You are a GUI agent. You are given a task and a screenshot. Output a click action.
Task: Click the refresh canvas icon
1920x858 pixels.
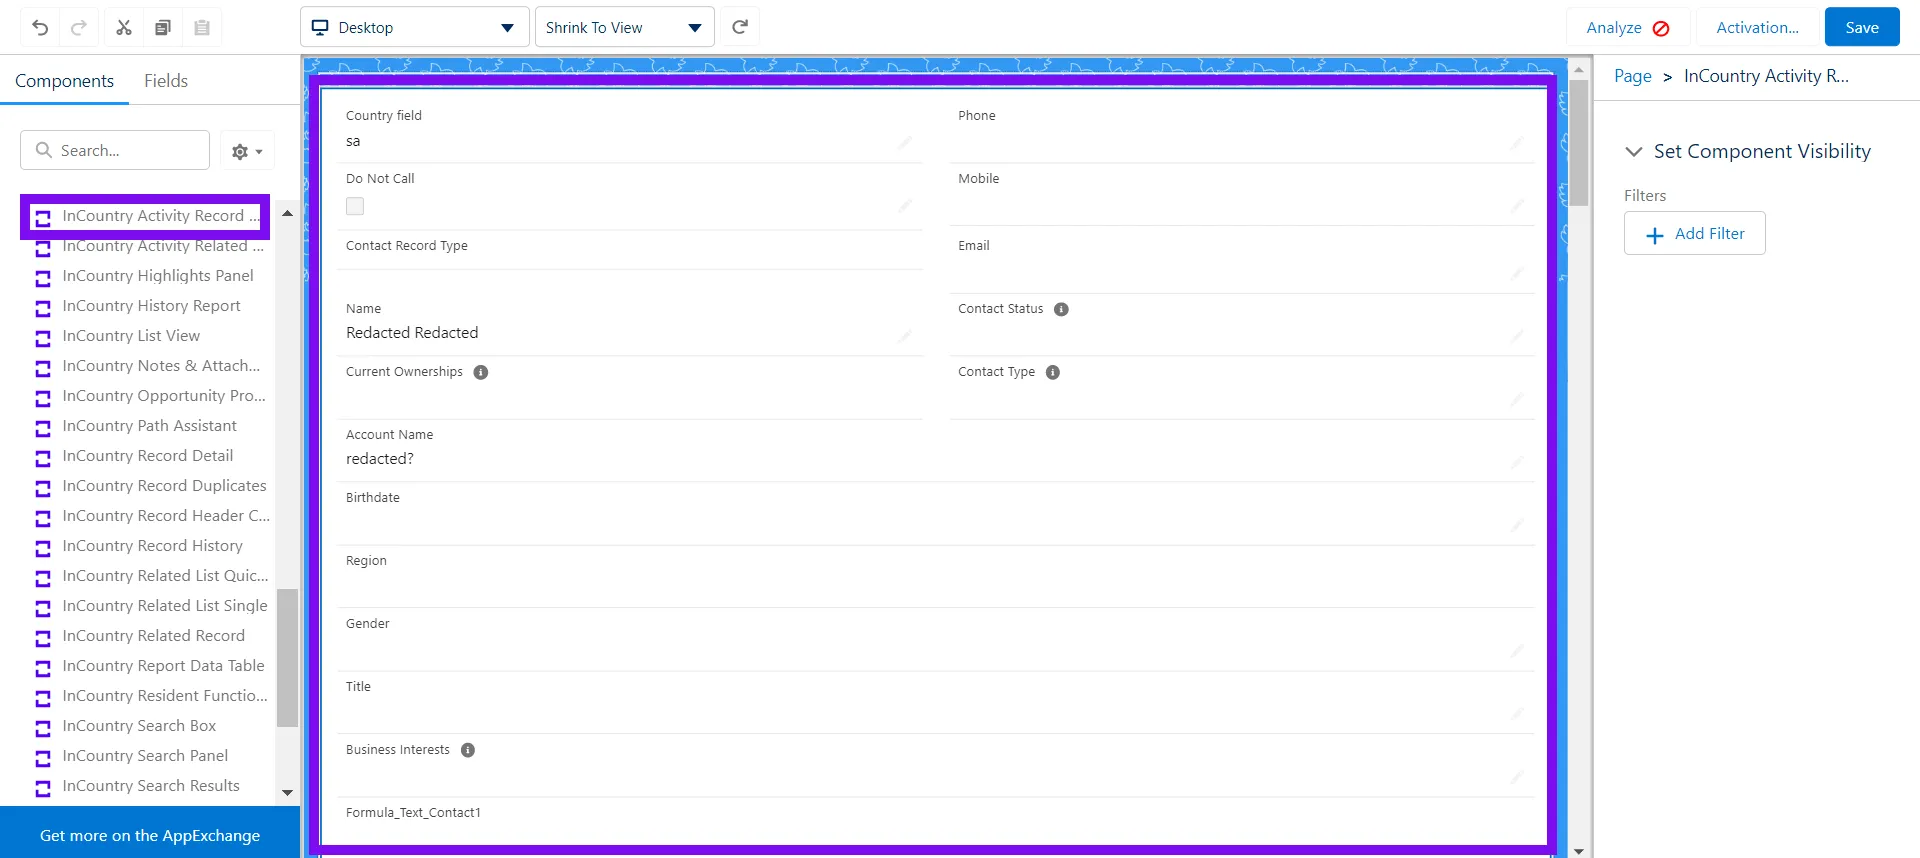click(740, 27)
